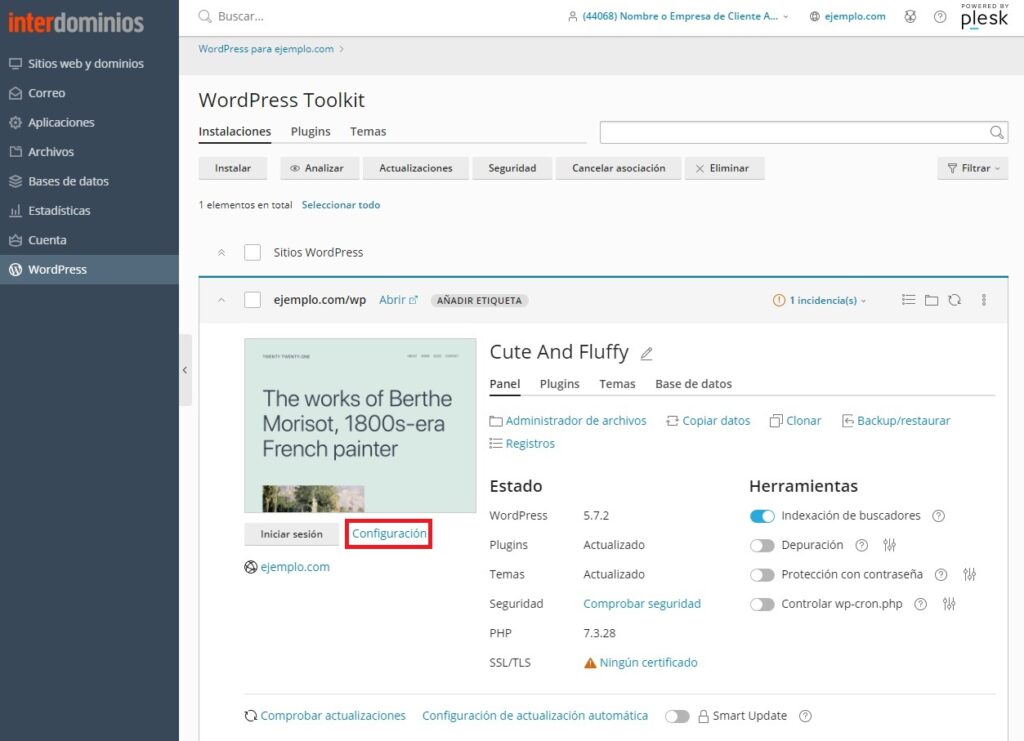This screenshot has width=1024, height=741.
Task: Check the ejemplo.com/wp site checkbox
Action: pyautogui.click(x=252, y=300)
